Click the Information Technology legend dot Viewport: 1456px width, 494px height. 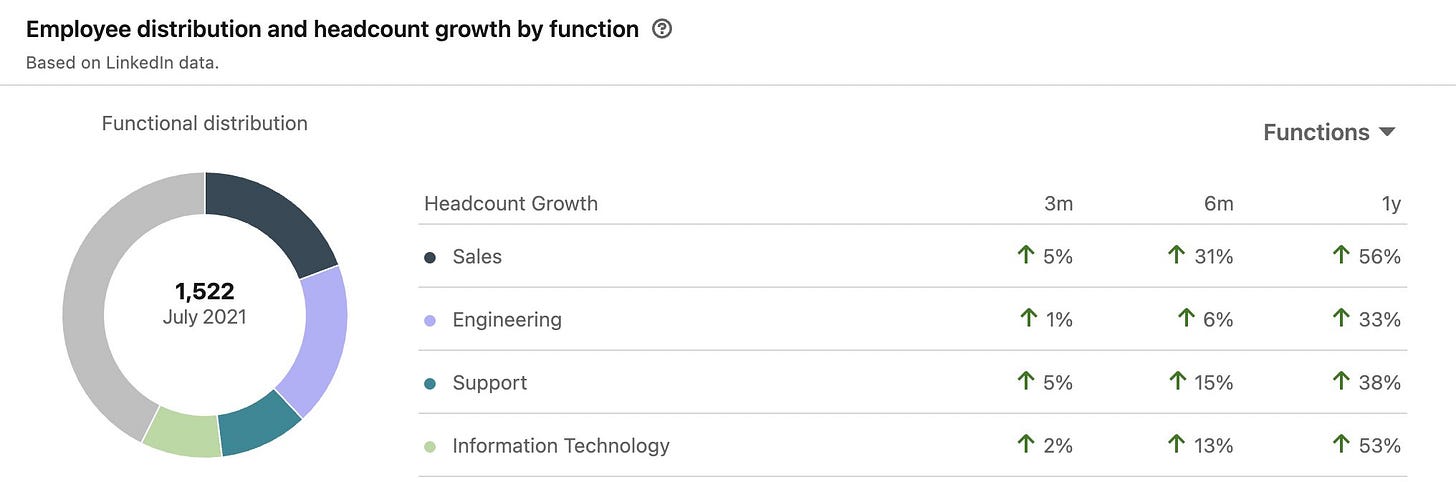[430, 446]
